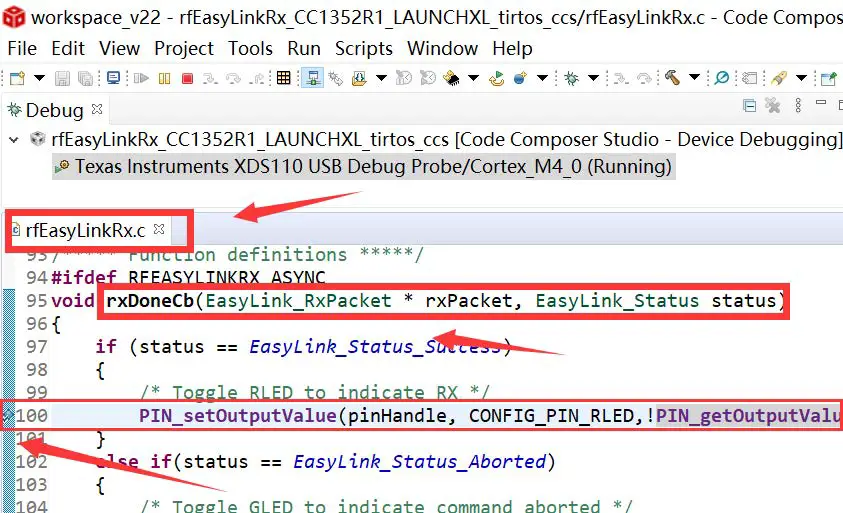Open the View menu
Image resolution: width=843 pixels, height=513 pixels.
click(119, 48)
